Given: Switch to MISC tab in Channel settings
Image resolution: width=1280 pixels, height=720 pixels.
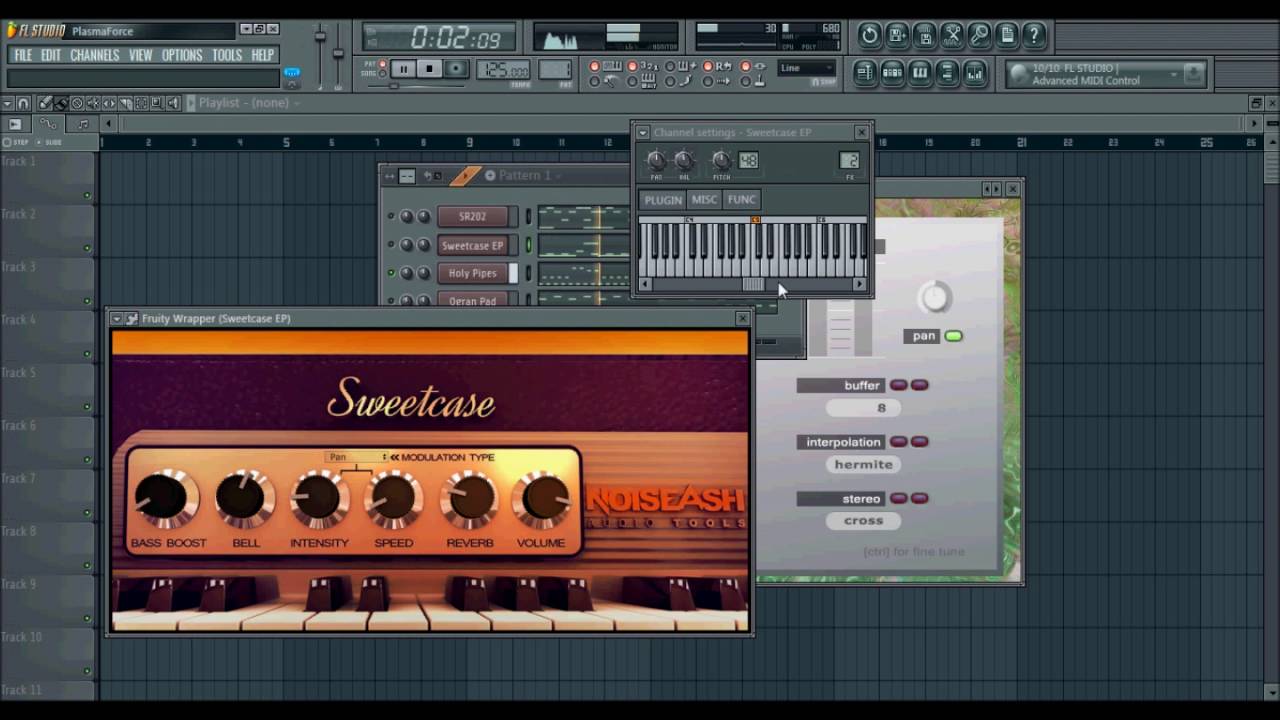Looking at the screenshot, I should pos(704,200).
